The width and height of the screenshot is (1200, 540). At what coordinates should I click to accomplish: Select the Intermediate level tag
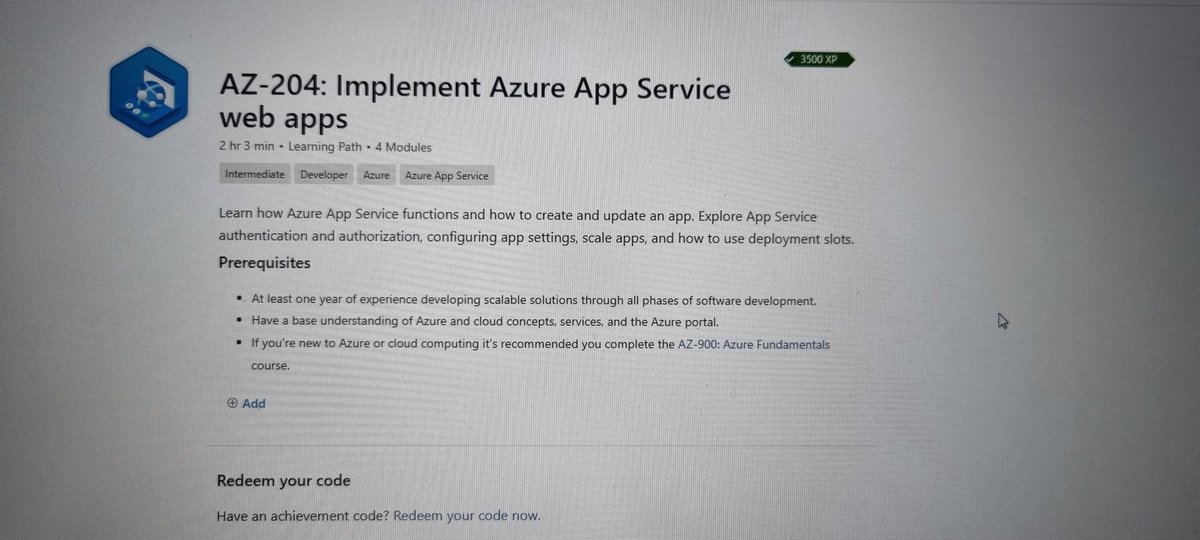(x=255, y=174)
